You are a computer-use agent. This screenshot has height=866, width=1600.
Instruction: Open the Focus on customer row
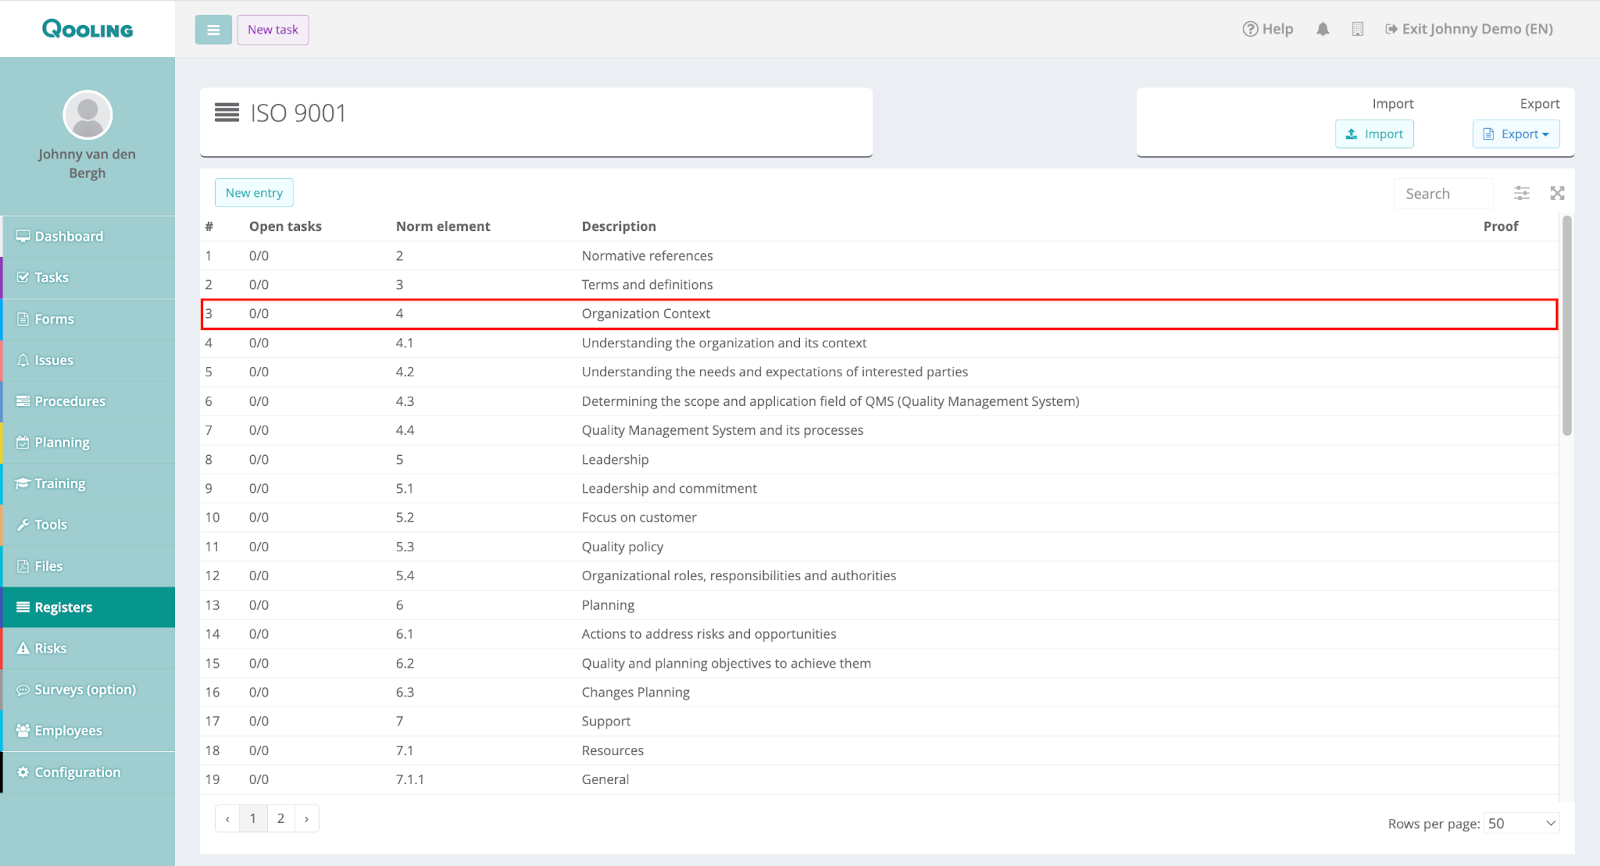pyautogui.click(x=879, y=517)
